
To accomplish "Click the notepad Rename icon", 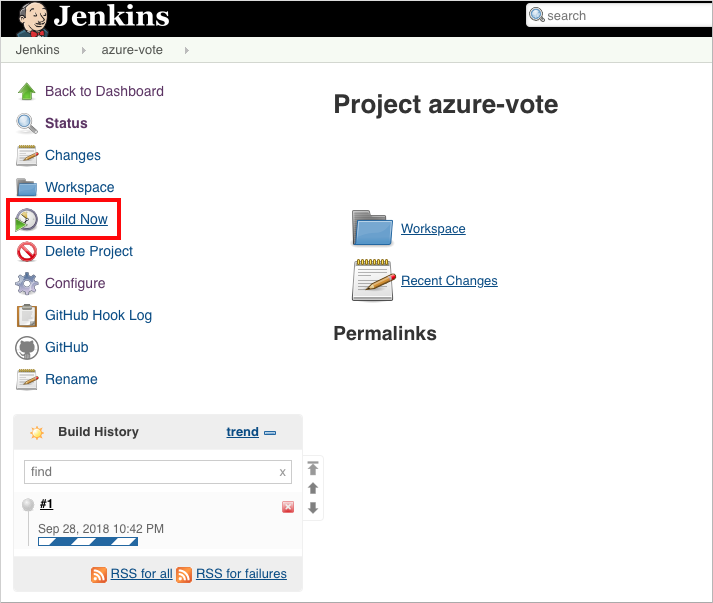I will pyautogui.click(x=27, y=380).
